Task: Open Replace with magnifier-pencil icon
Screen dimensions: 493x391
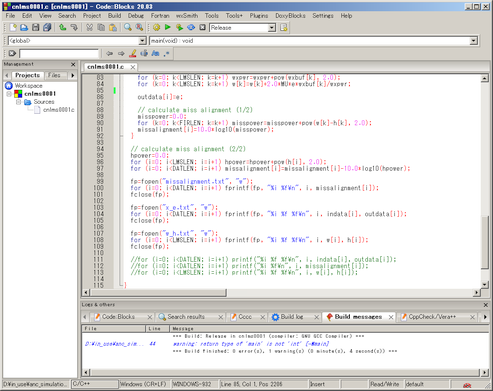Action: [x=139, y=28]
